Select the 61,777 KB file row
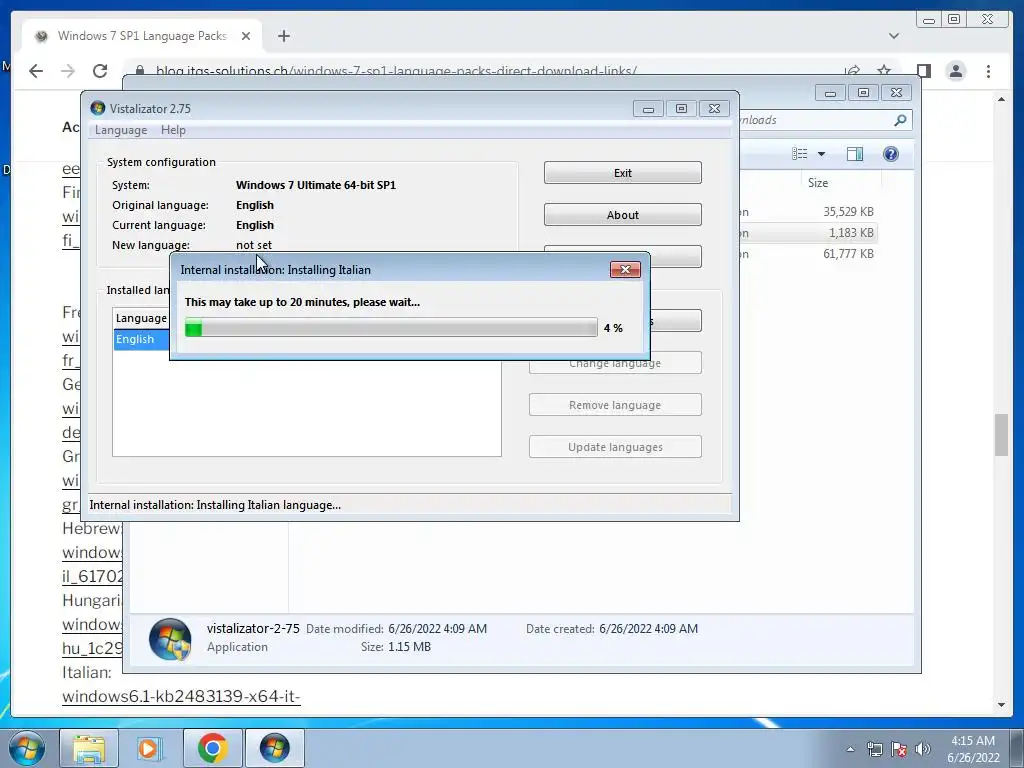 [808, 253]
